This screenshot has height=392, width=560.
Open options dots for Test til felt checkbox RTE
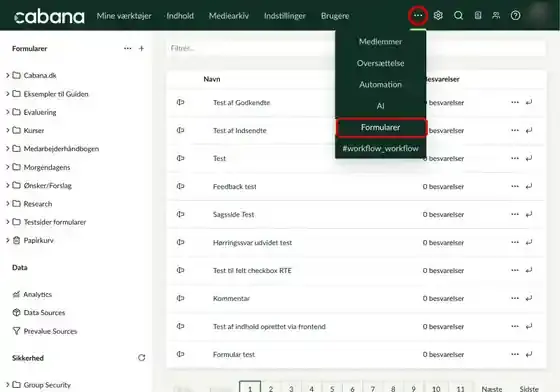pyautogui.click(x=515, y=270)
